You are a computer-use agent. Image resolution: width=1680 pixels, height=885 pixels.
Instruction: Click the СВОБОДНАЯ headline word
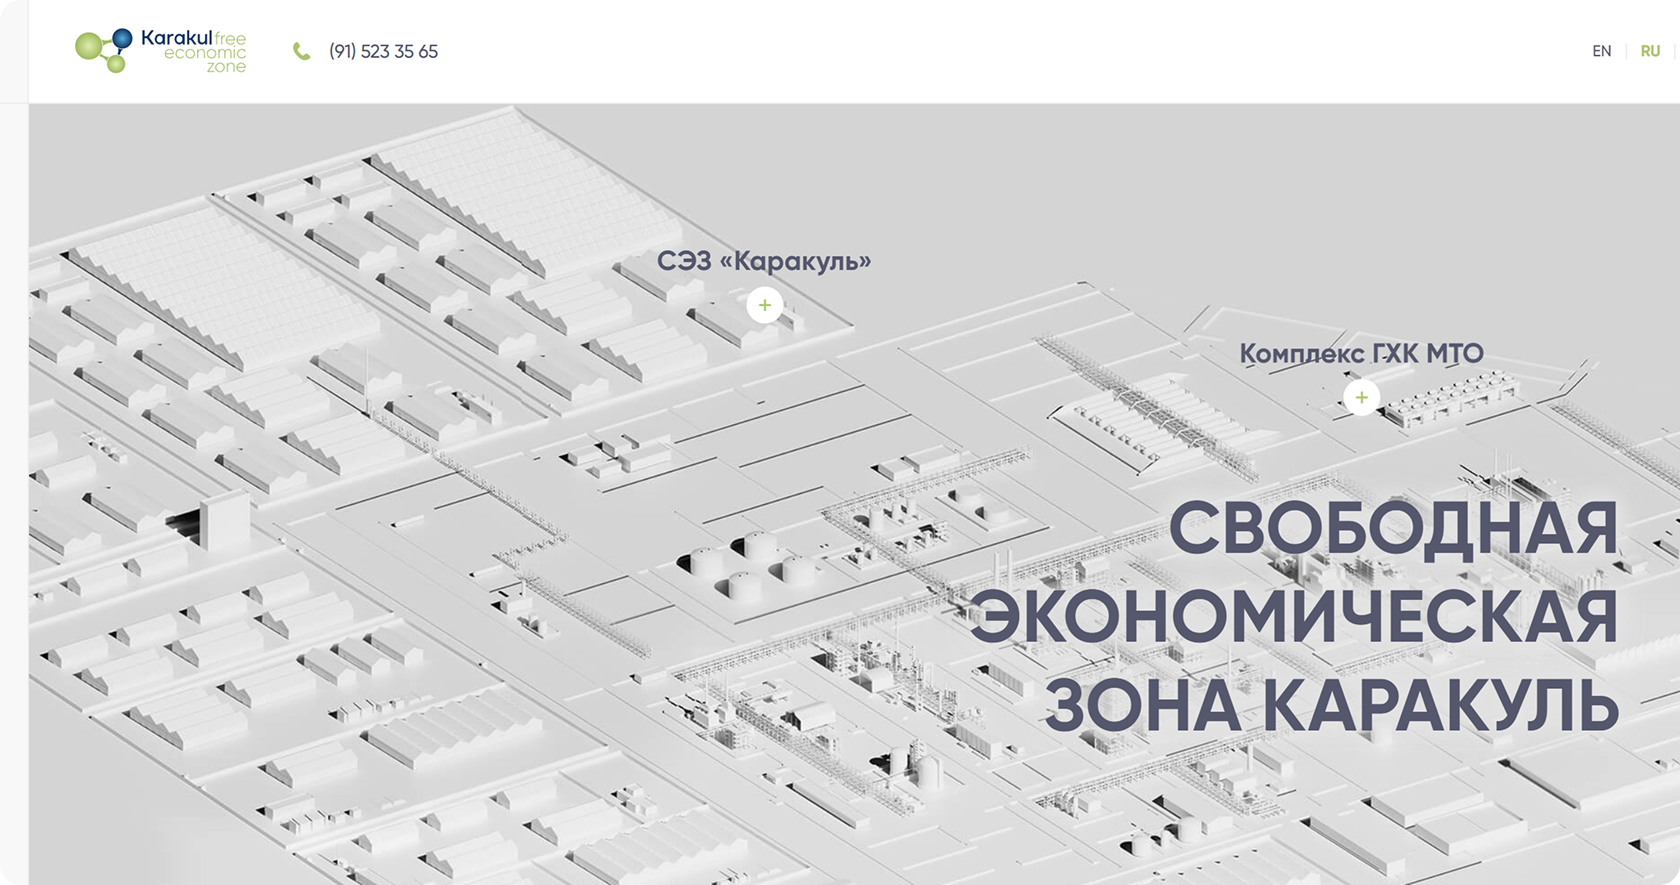click(1392, 528)
